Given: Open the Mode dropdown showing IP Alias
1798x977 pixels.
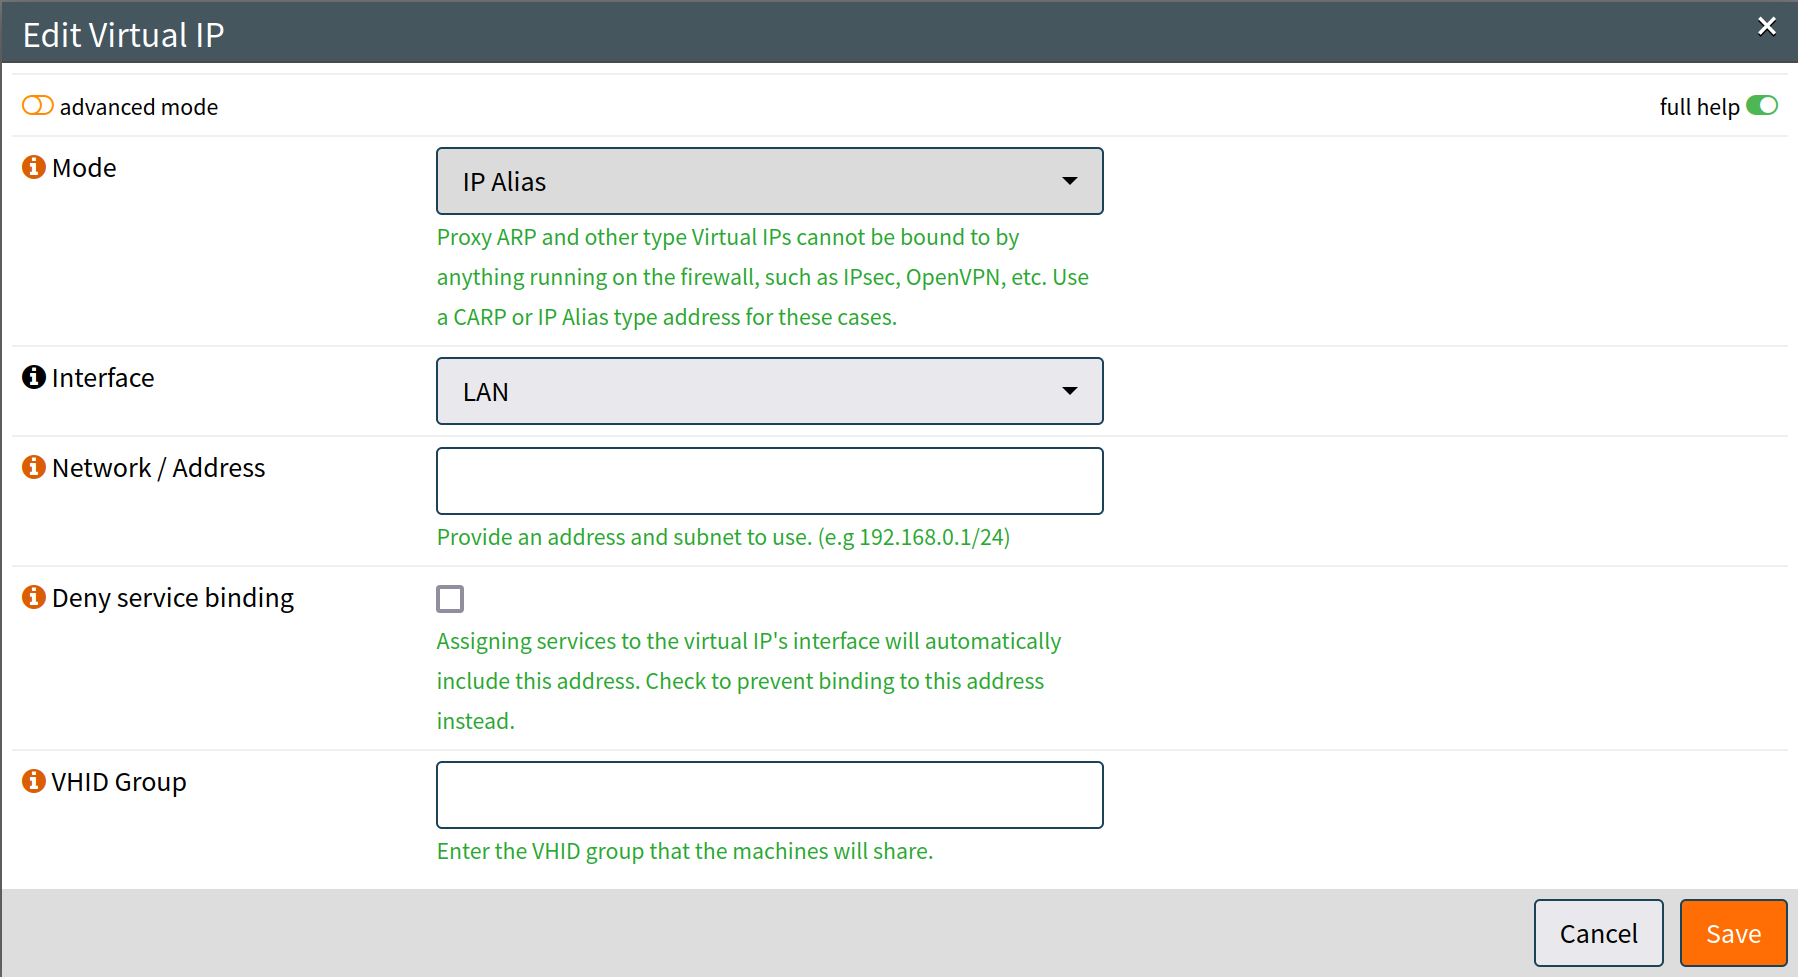Looking at the screenshot, I should [x=769, y=181].
